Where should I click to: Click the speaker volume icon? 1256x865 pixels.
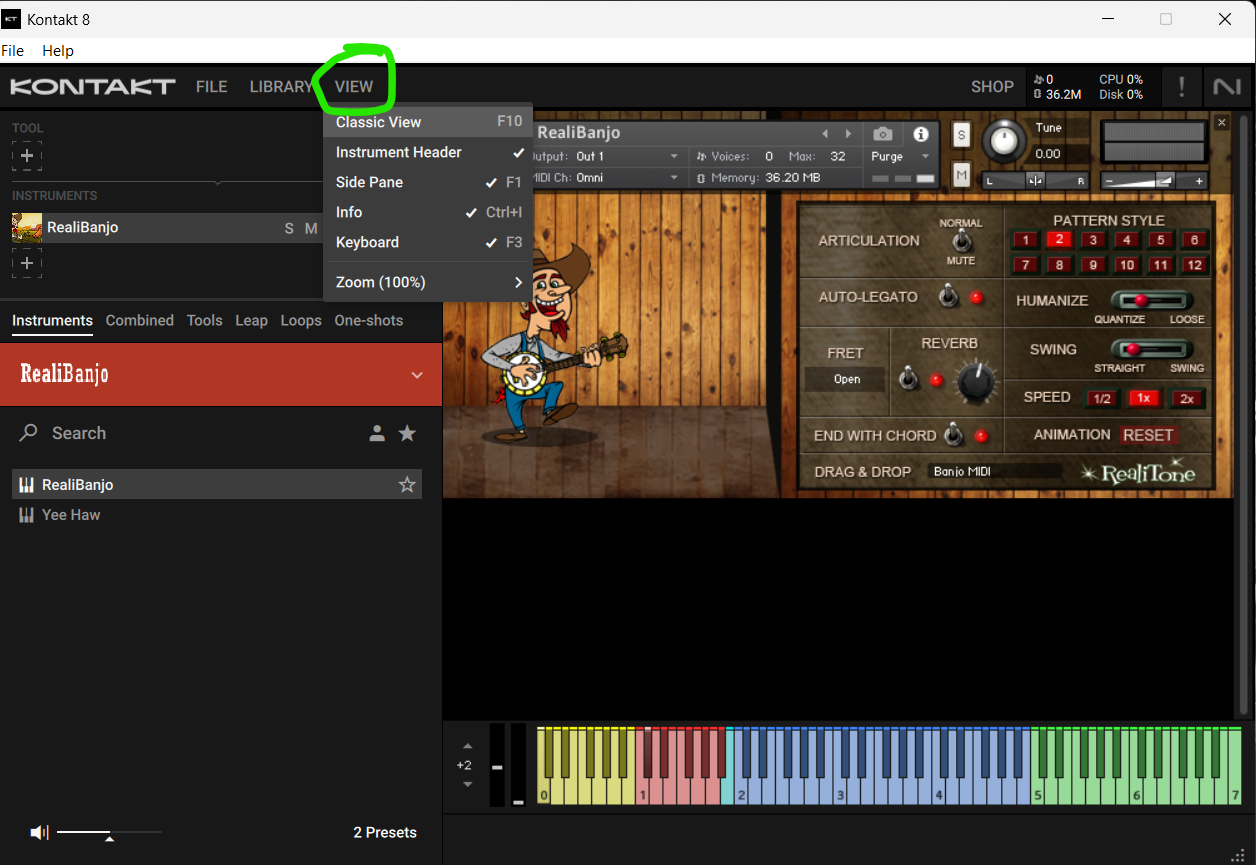[39, 832]
